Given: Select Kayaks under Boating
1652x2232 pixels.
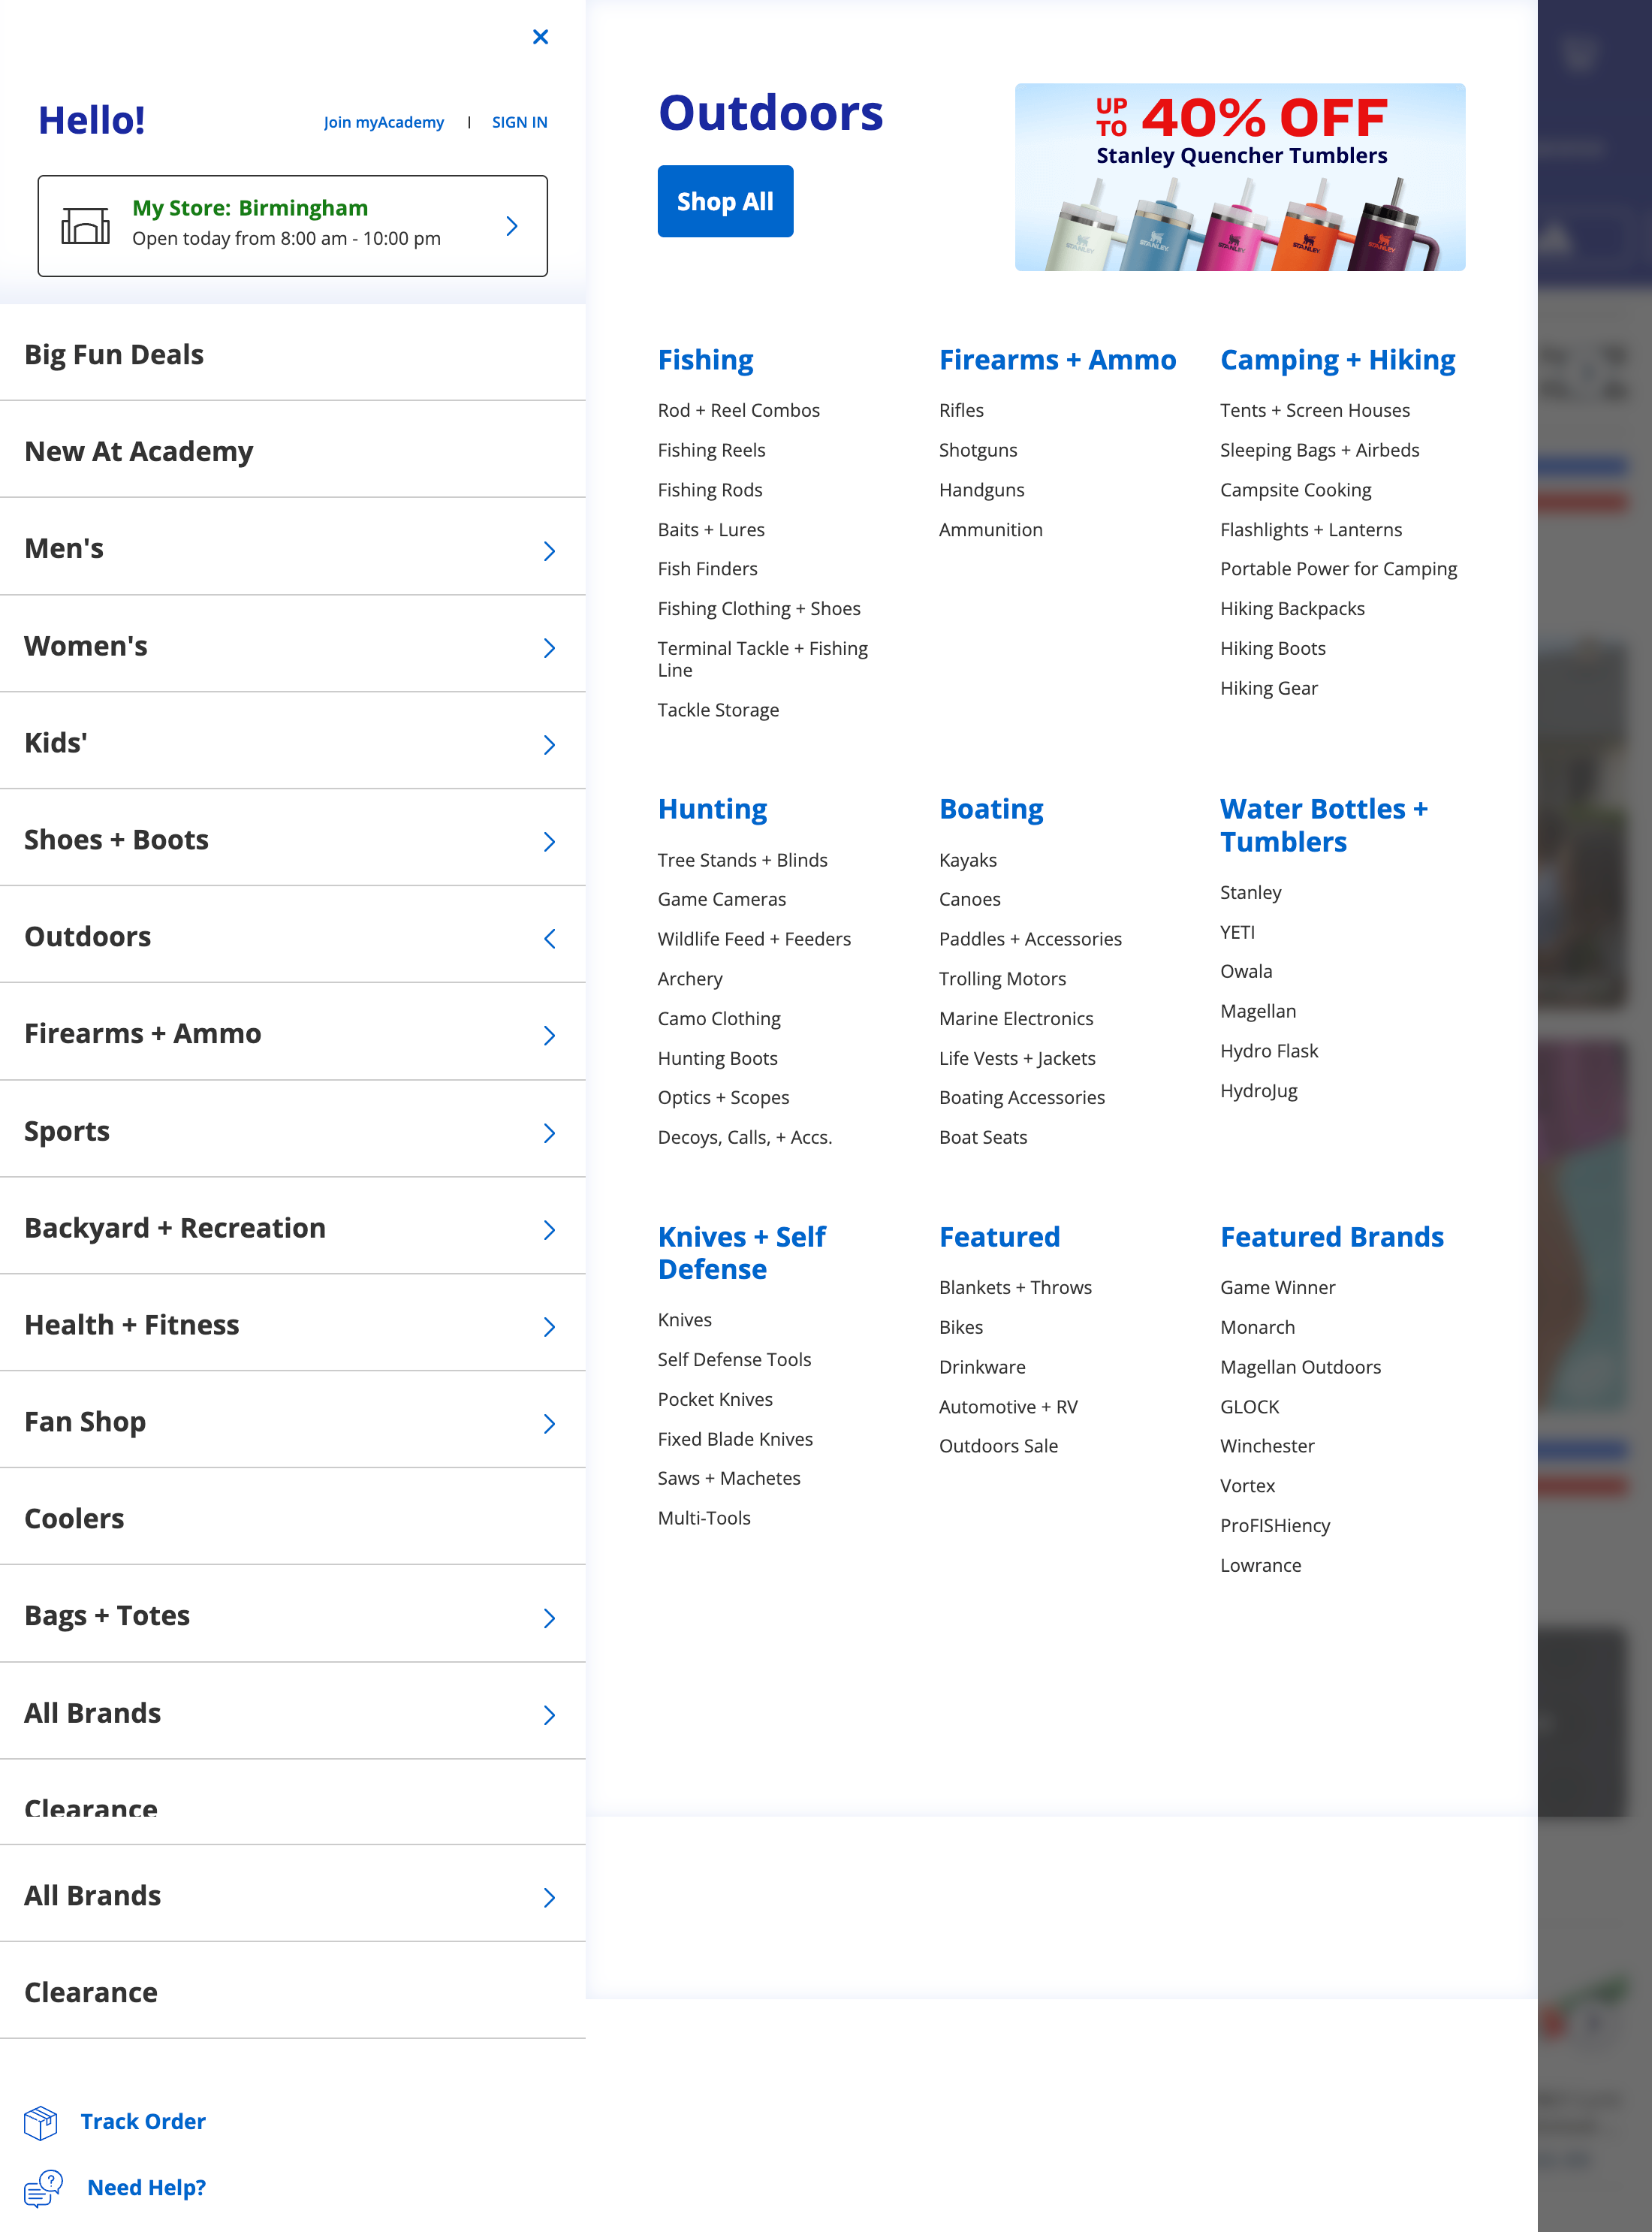Looking at the screenshot, I should tap(967, 859).
